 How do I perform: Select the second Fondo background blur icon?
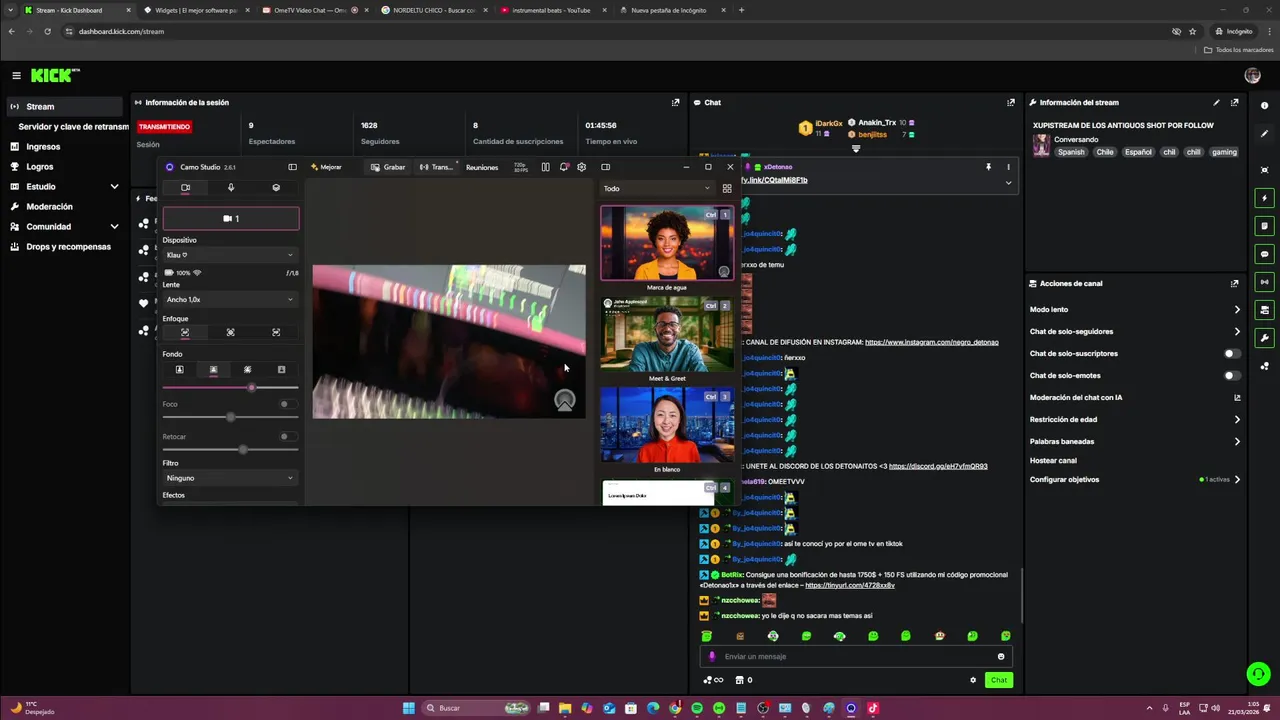(213, 369)
